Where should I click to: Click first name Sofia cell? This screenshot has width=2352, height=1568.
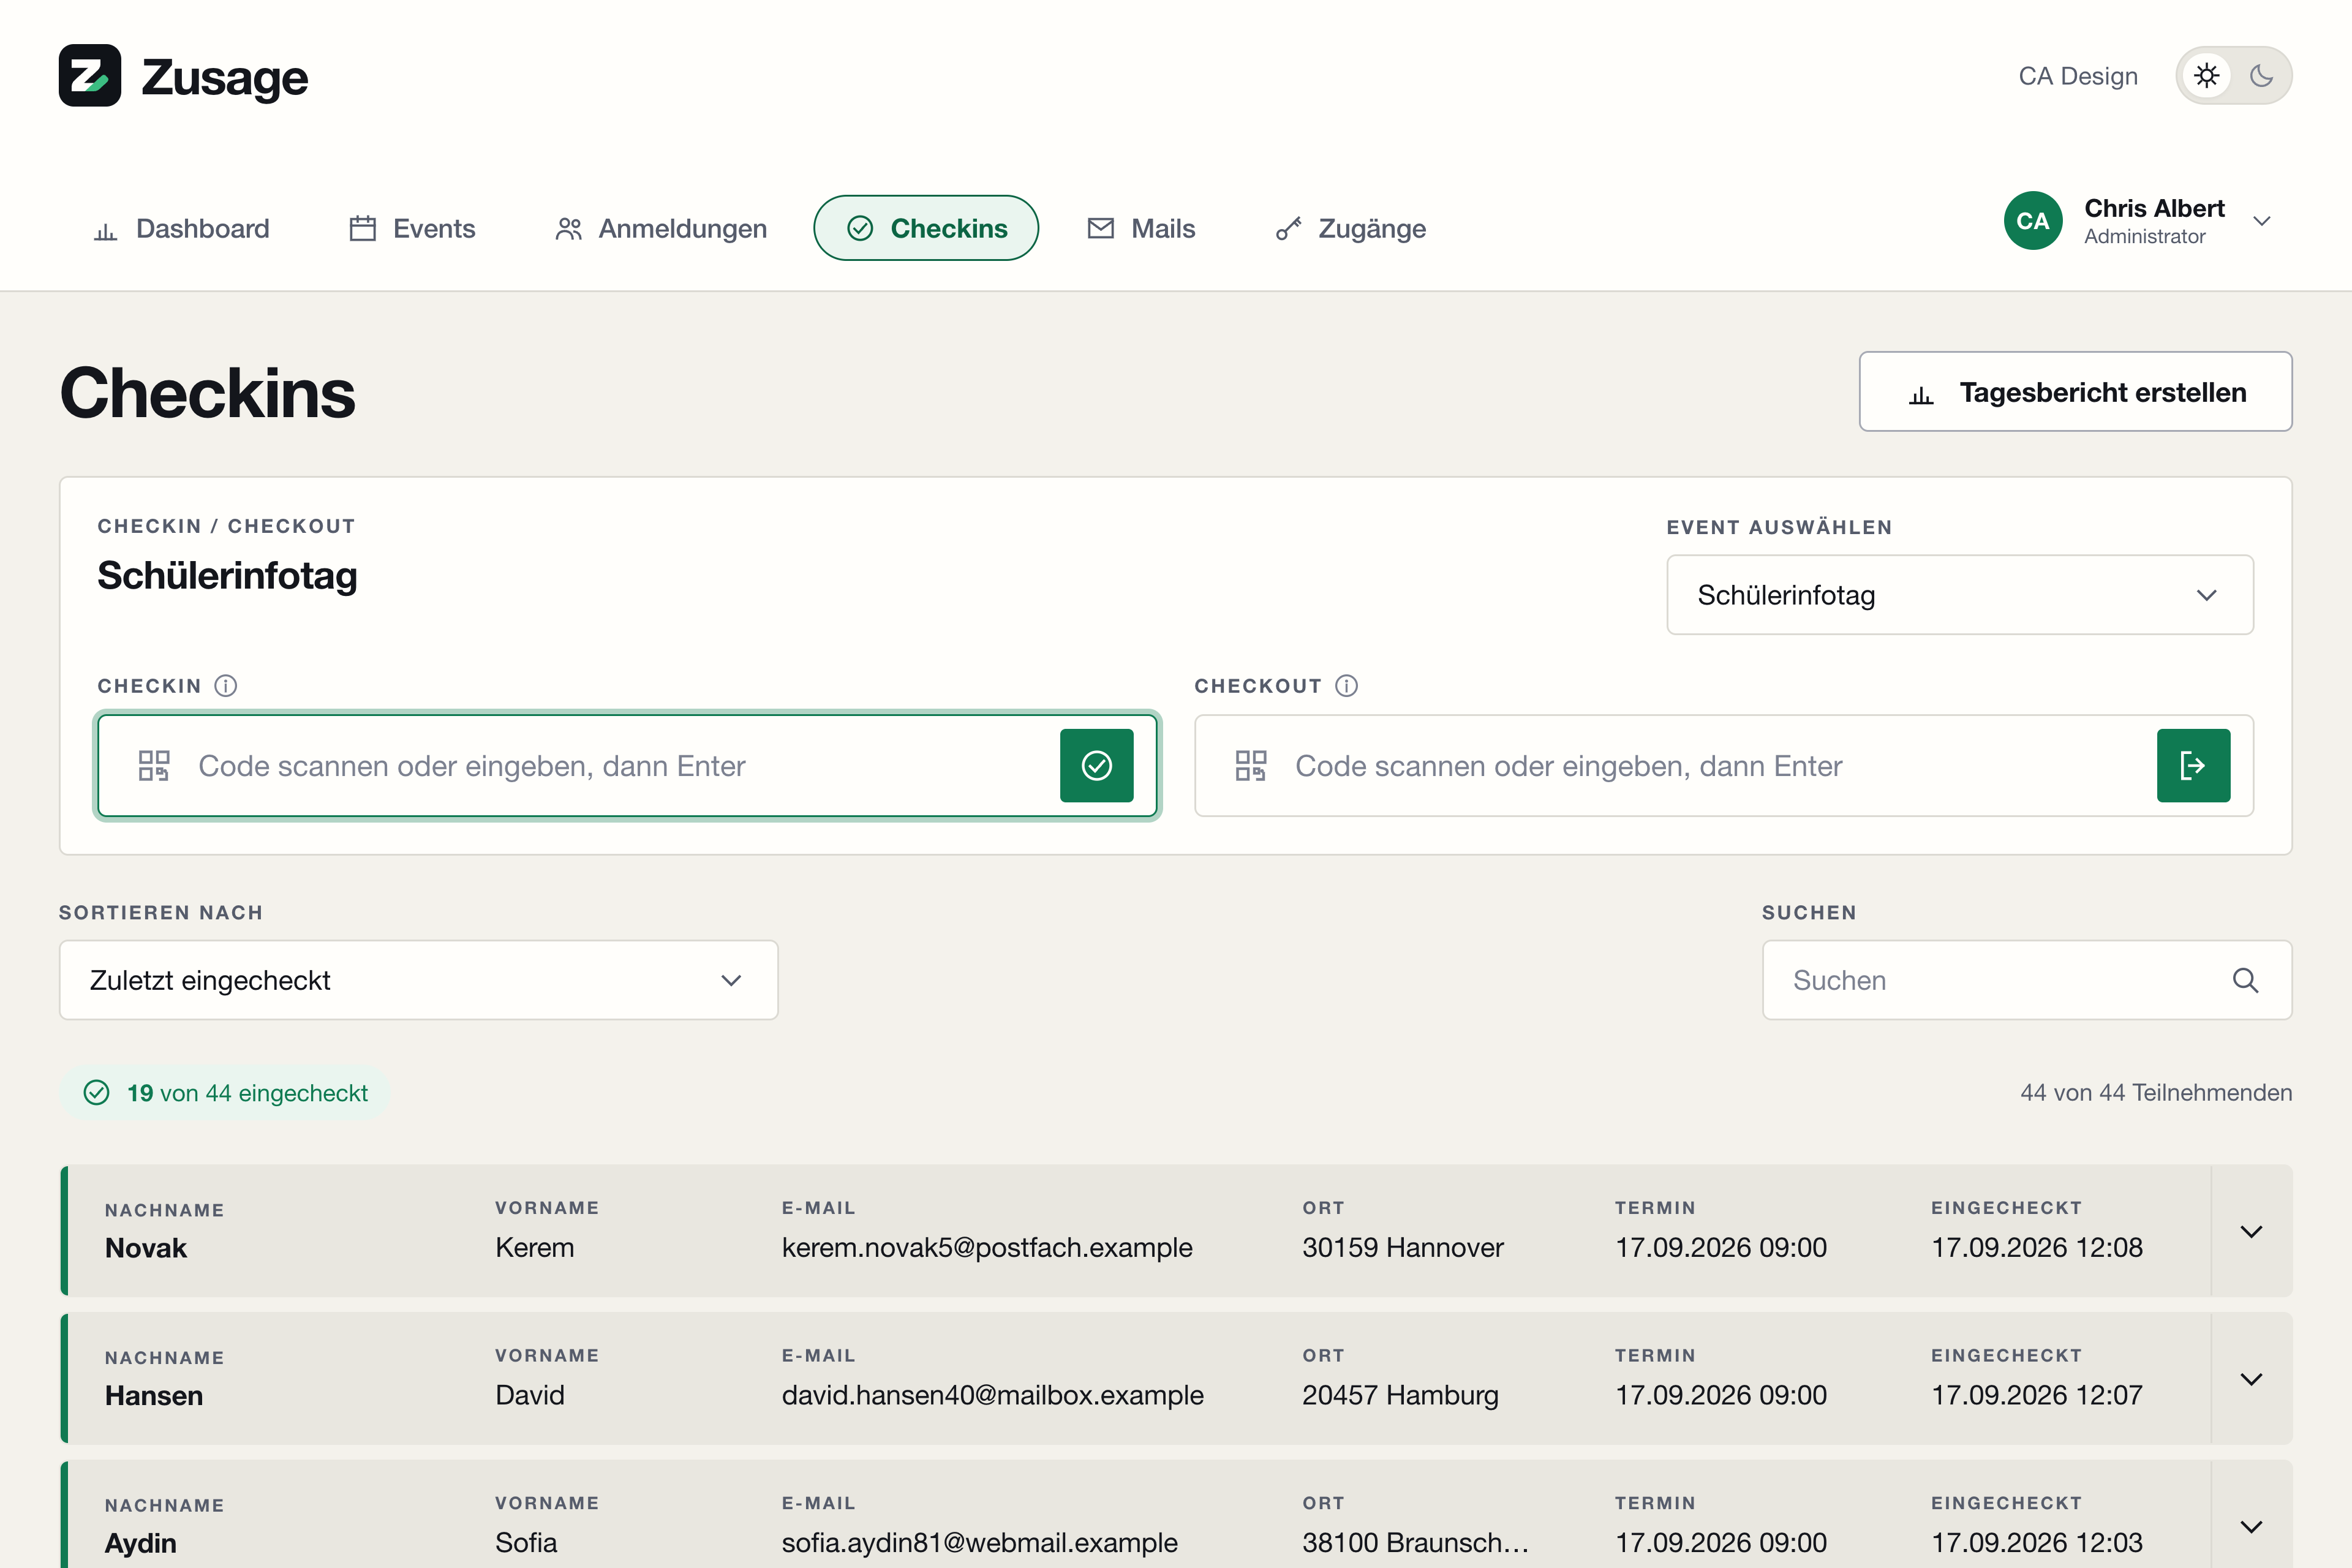pos(526,1543)
